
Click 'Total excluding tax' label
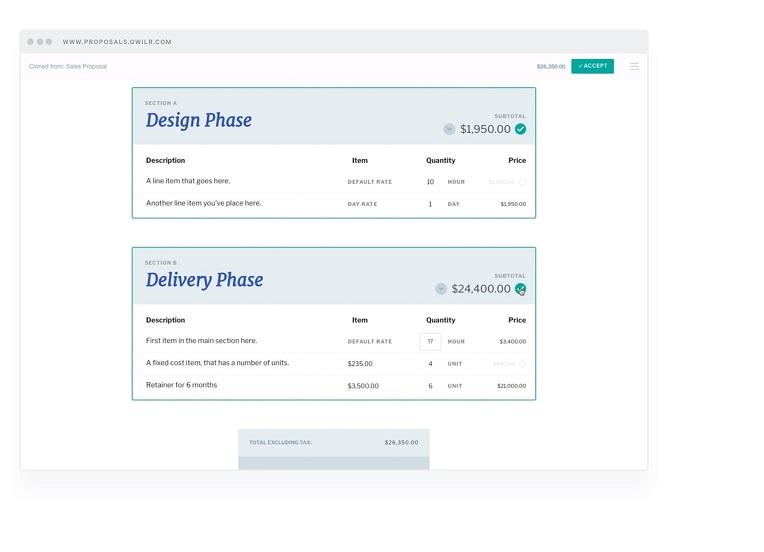point(280,442)
